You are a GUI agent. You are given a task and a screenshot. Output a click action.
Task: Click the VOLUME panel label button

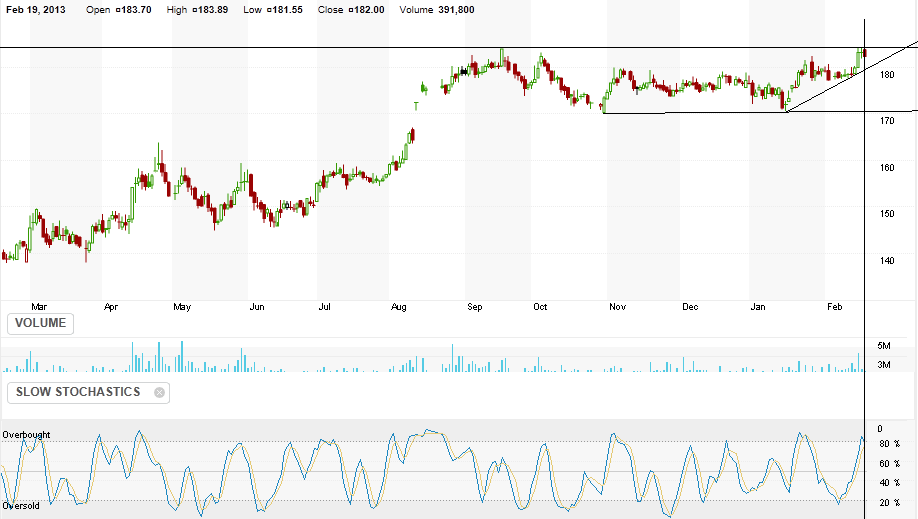point(41,323)
